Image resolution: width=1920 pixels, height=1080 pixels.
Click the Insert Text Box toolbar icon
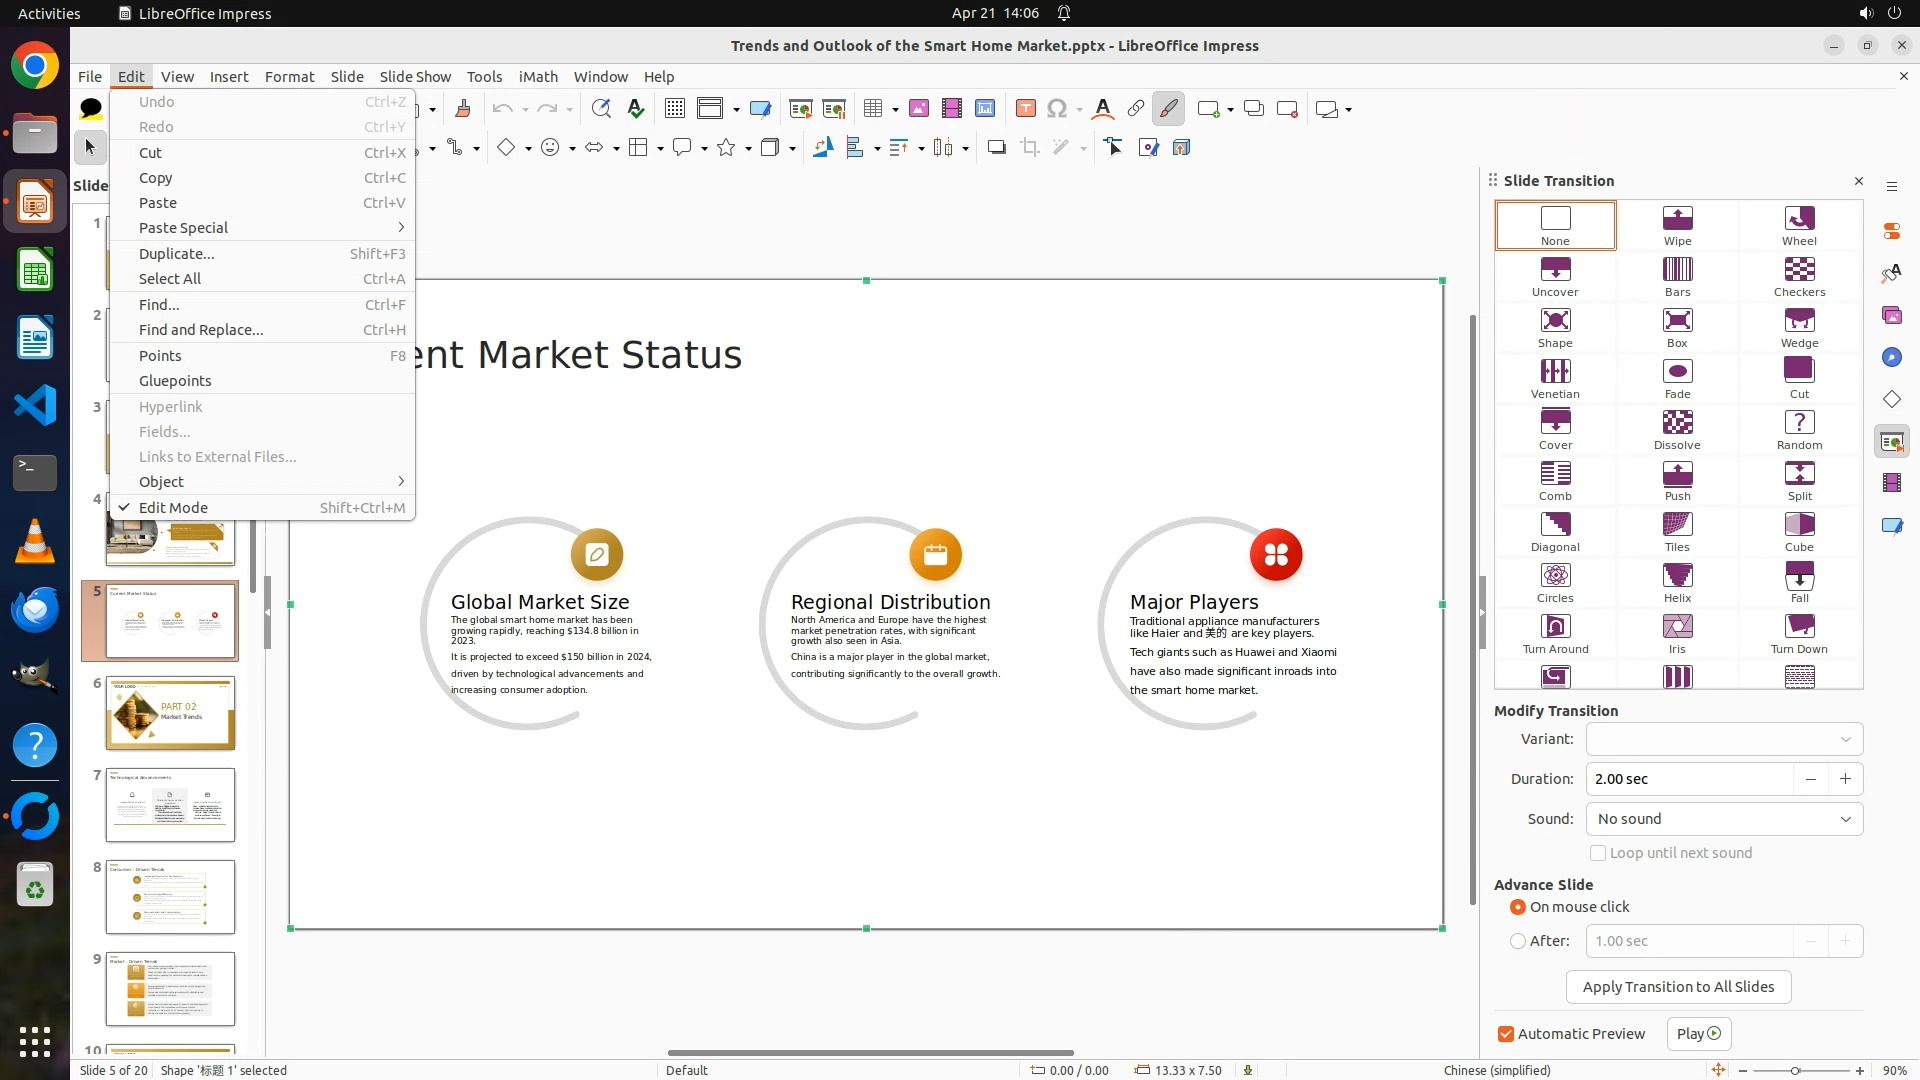click(x=1025, y=109)
